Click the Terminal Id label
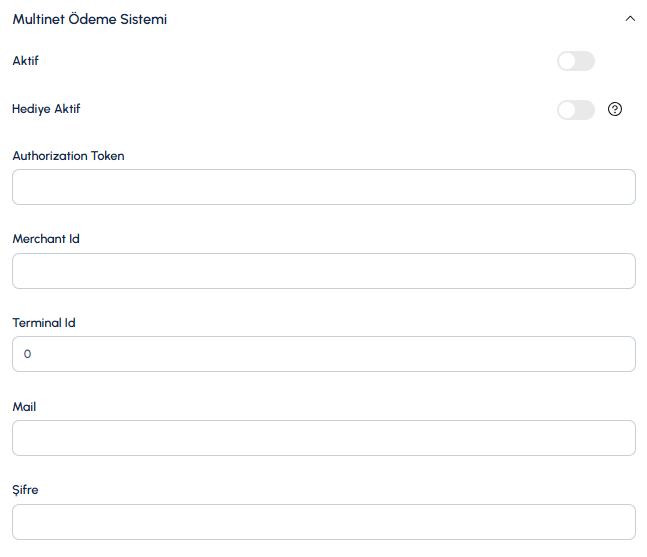647x557 pixels. [x=44, y=323]
